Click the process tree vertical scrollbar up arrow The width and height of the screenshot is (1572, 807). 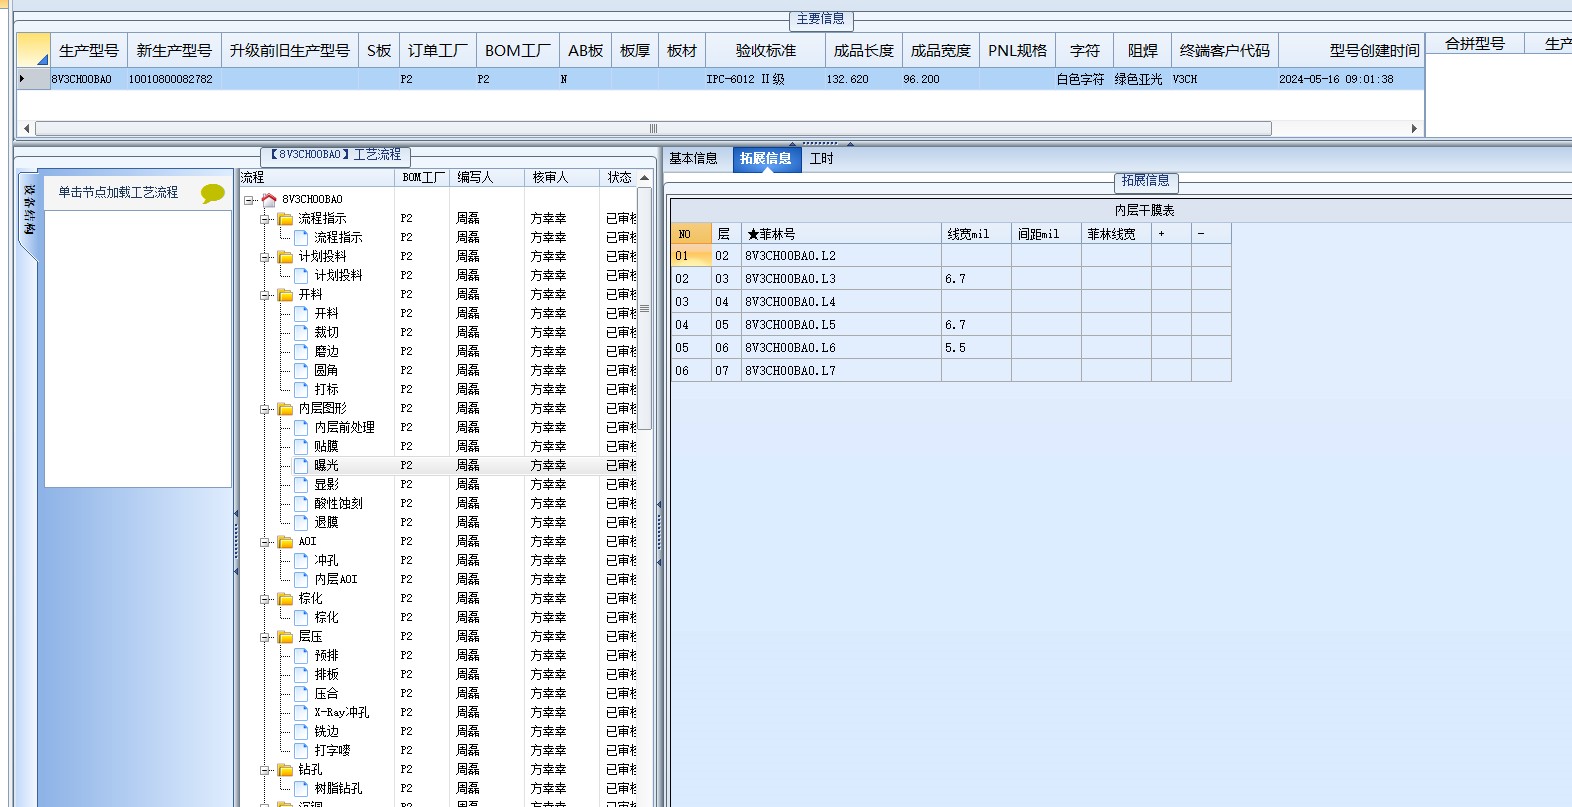[x=645, y=177]
